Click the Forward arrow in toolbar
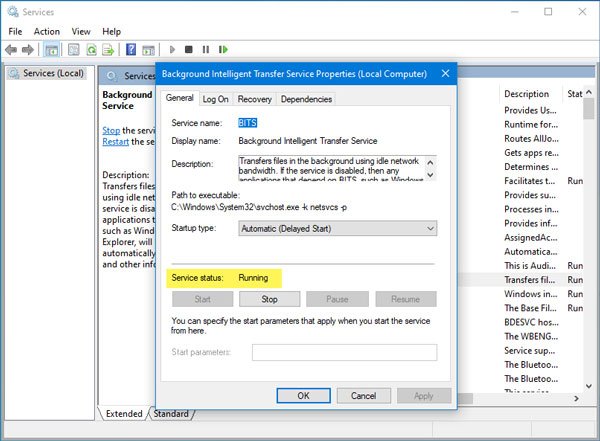 30,49
